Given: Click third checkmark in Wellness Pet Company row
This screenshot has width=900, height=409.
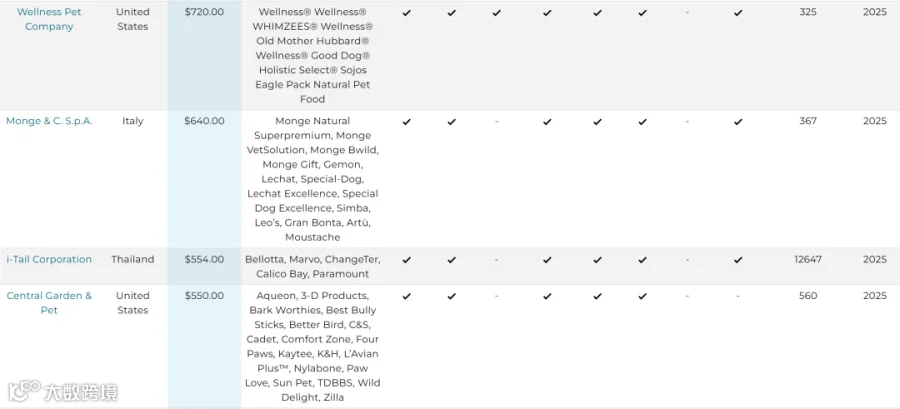Looking at the screenshot, I should pos(496,12).
